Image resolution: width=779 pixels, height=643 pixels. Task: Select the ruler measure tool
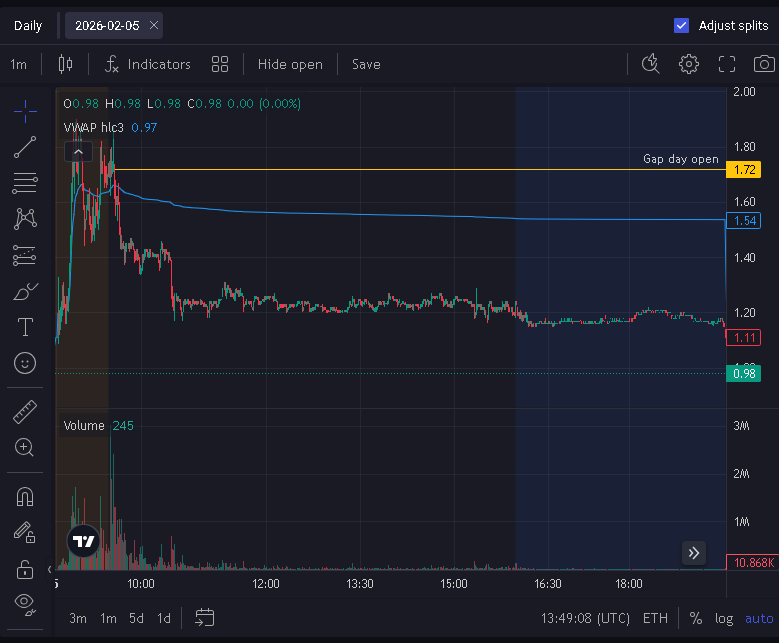pos(25,412)
